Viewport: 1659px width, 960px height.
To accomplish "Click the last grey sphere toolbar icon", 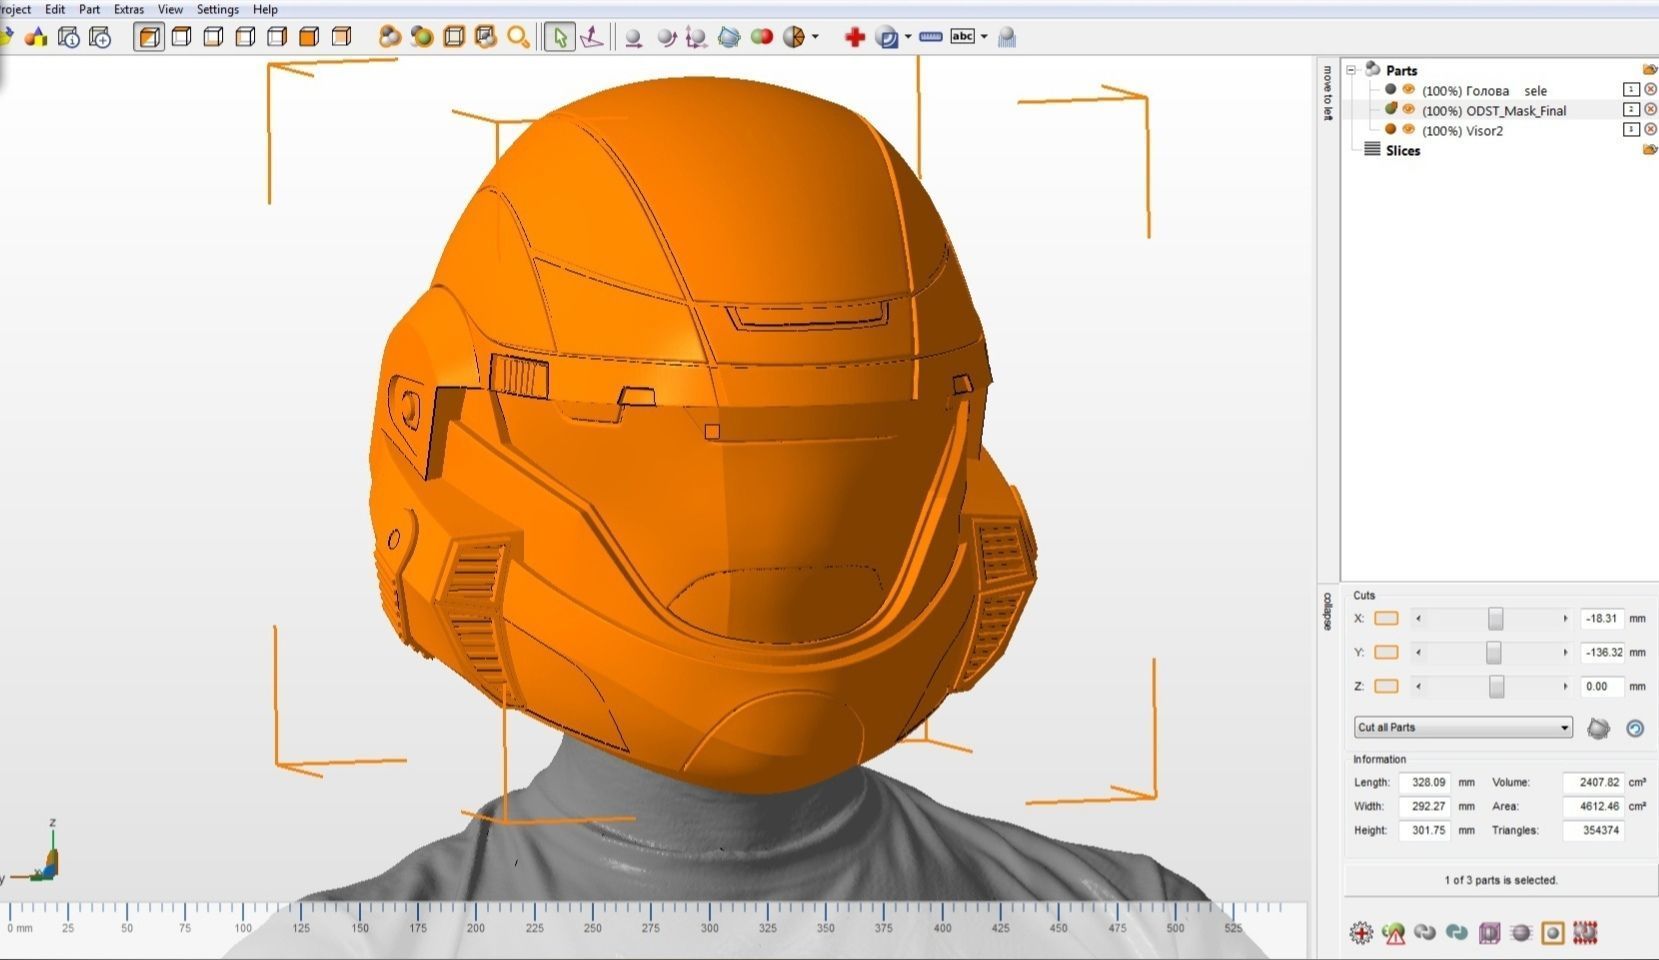I will (x=1007, y=37).
